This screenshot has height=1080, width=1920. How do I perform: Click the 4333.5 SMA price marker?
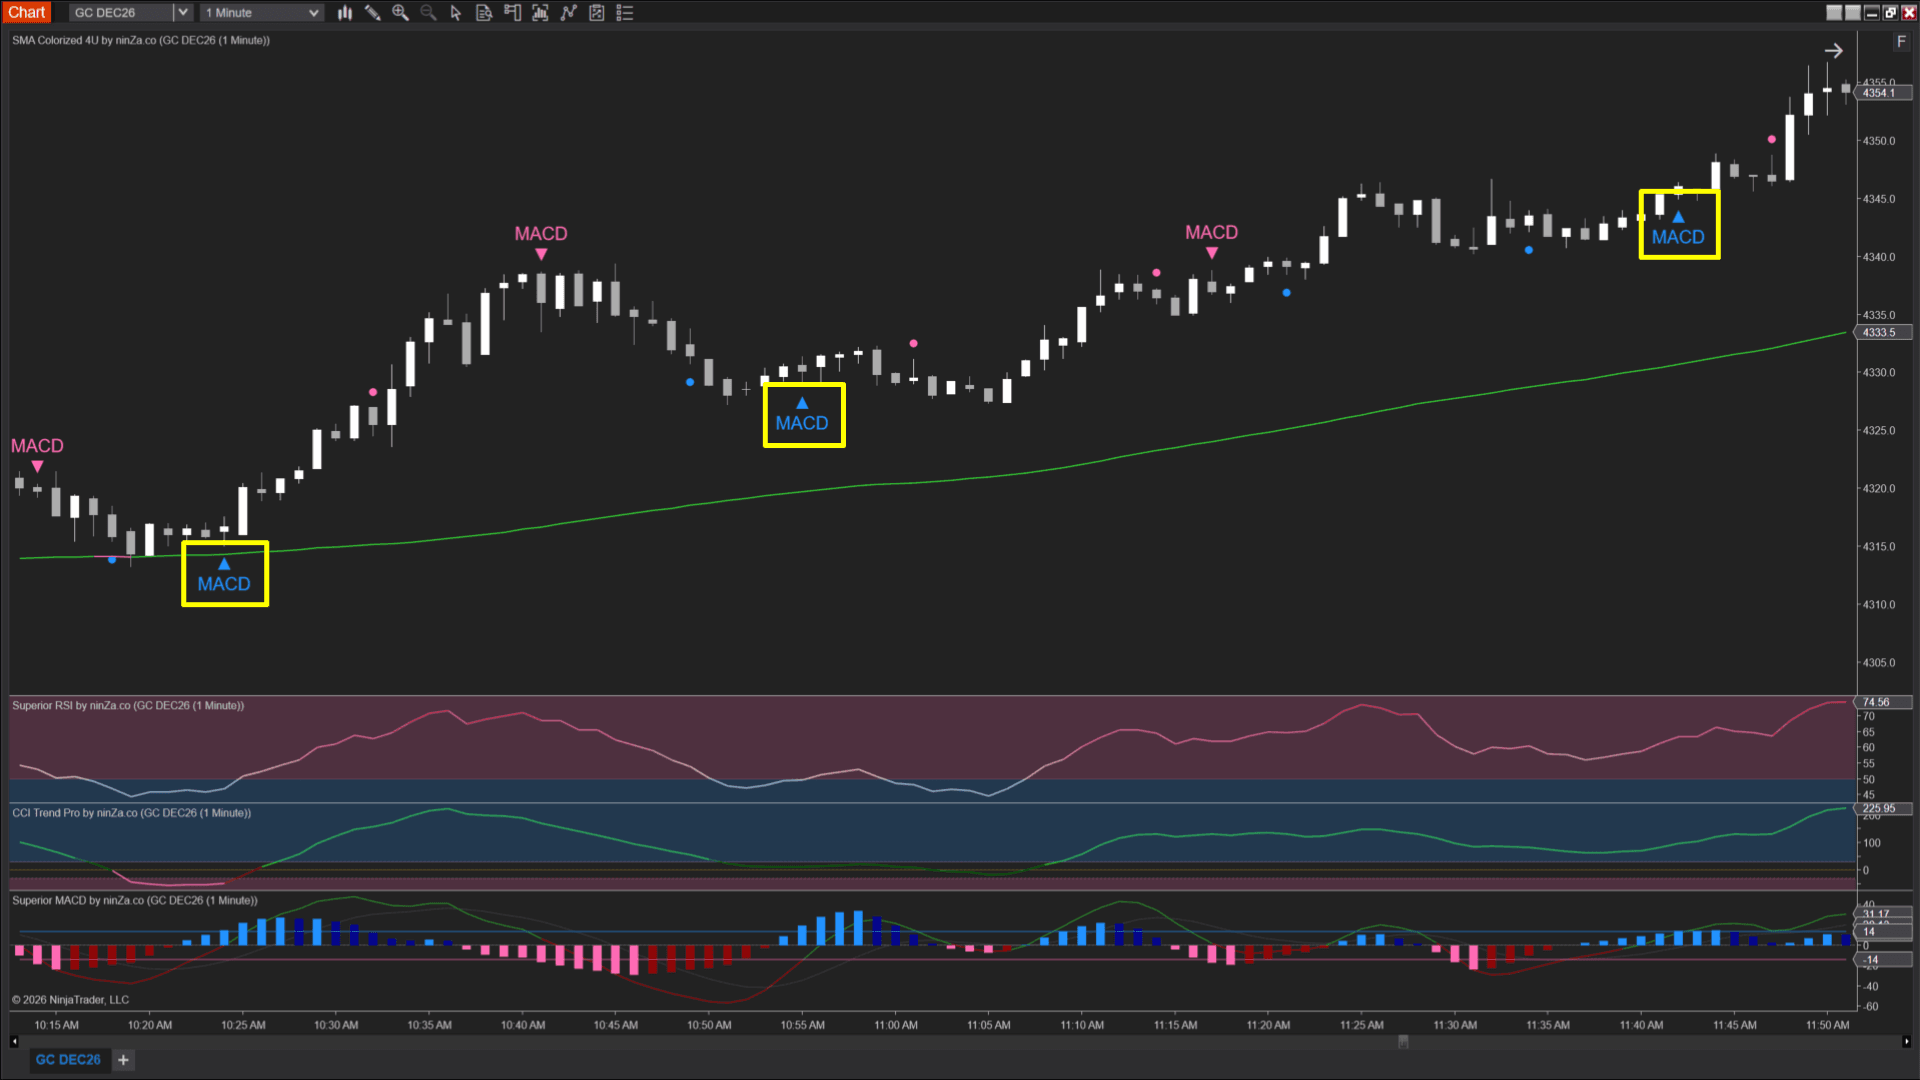[x=1884, y=333]
